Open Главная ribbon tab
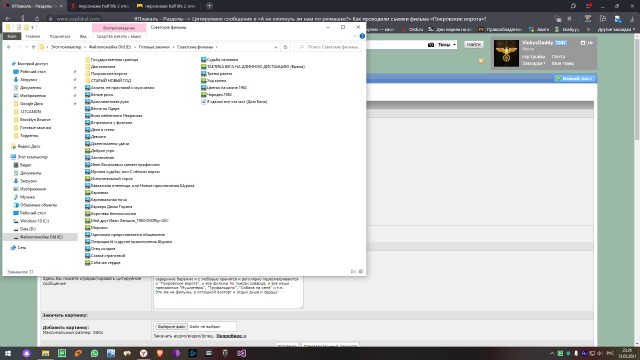 pyautogui.click(x=33, y=36)
